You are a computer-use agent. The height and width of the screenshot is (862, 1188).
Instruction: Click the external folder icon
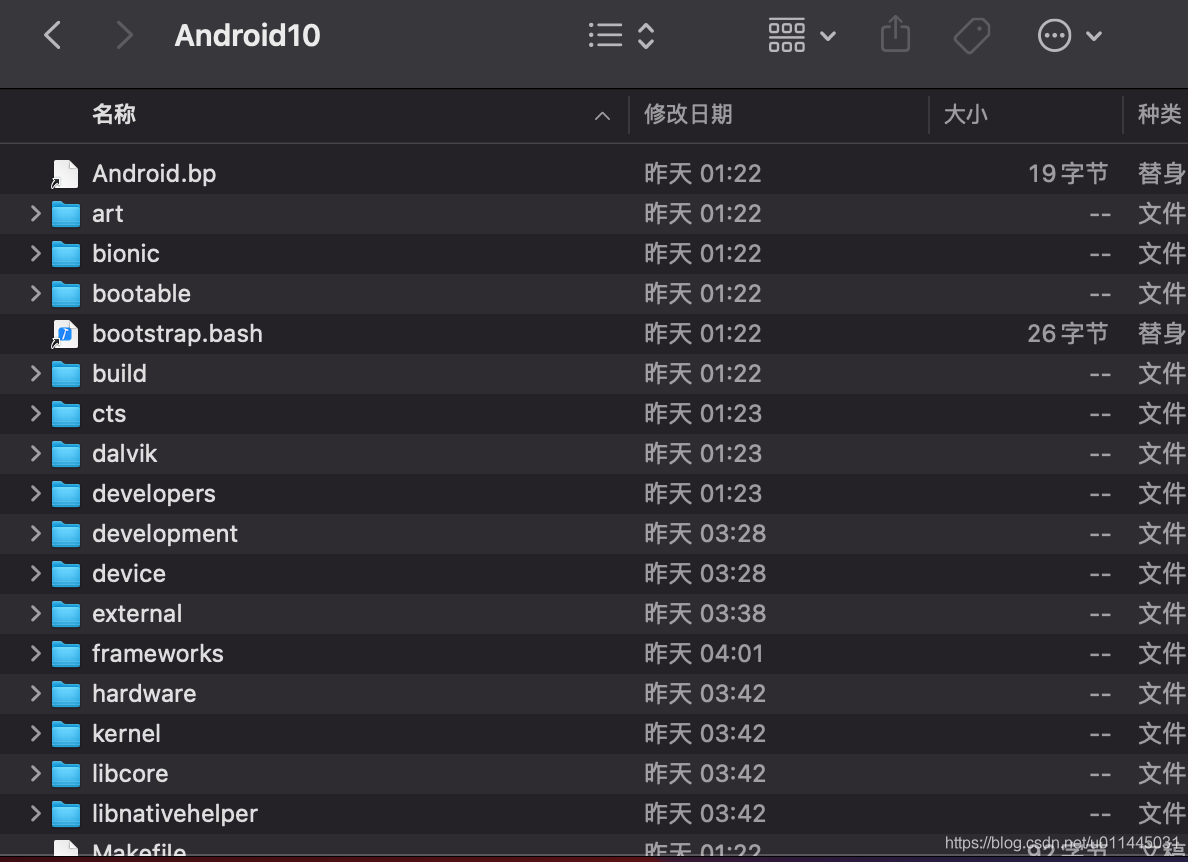click(66, 614)
